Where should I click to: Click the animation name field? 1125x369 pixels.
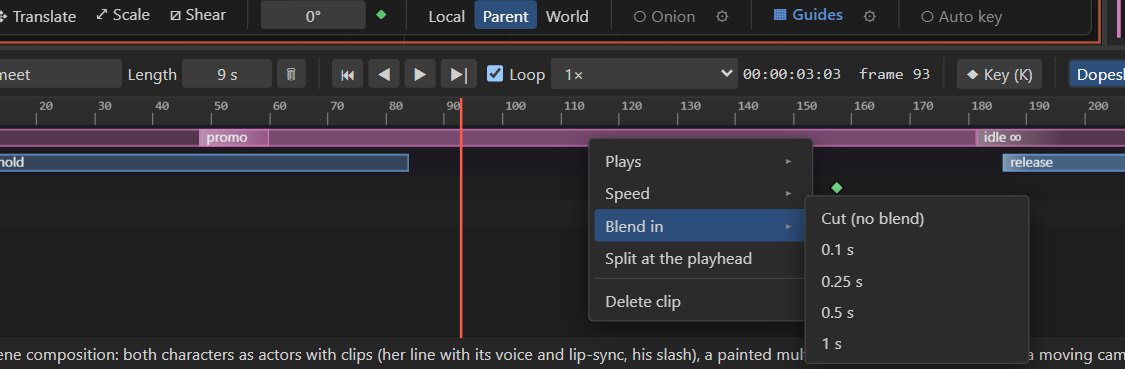61,74
